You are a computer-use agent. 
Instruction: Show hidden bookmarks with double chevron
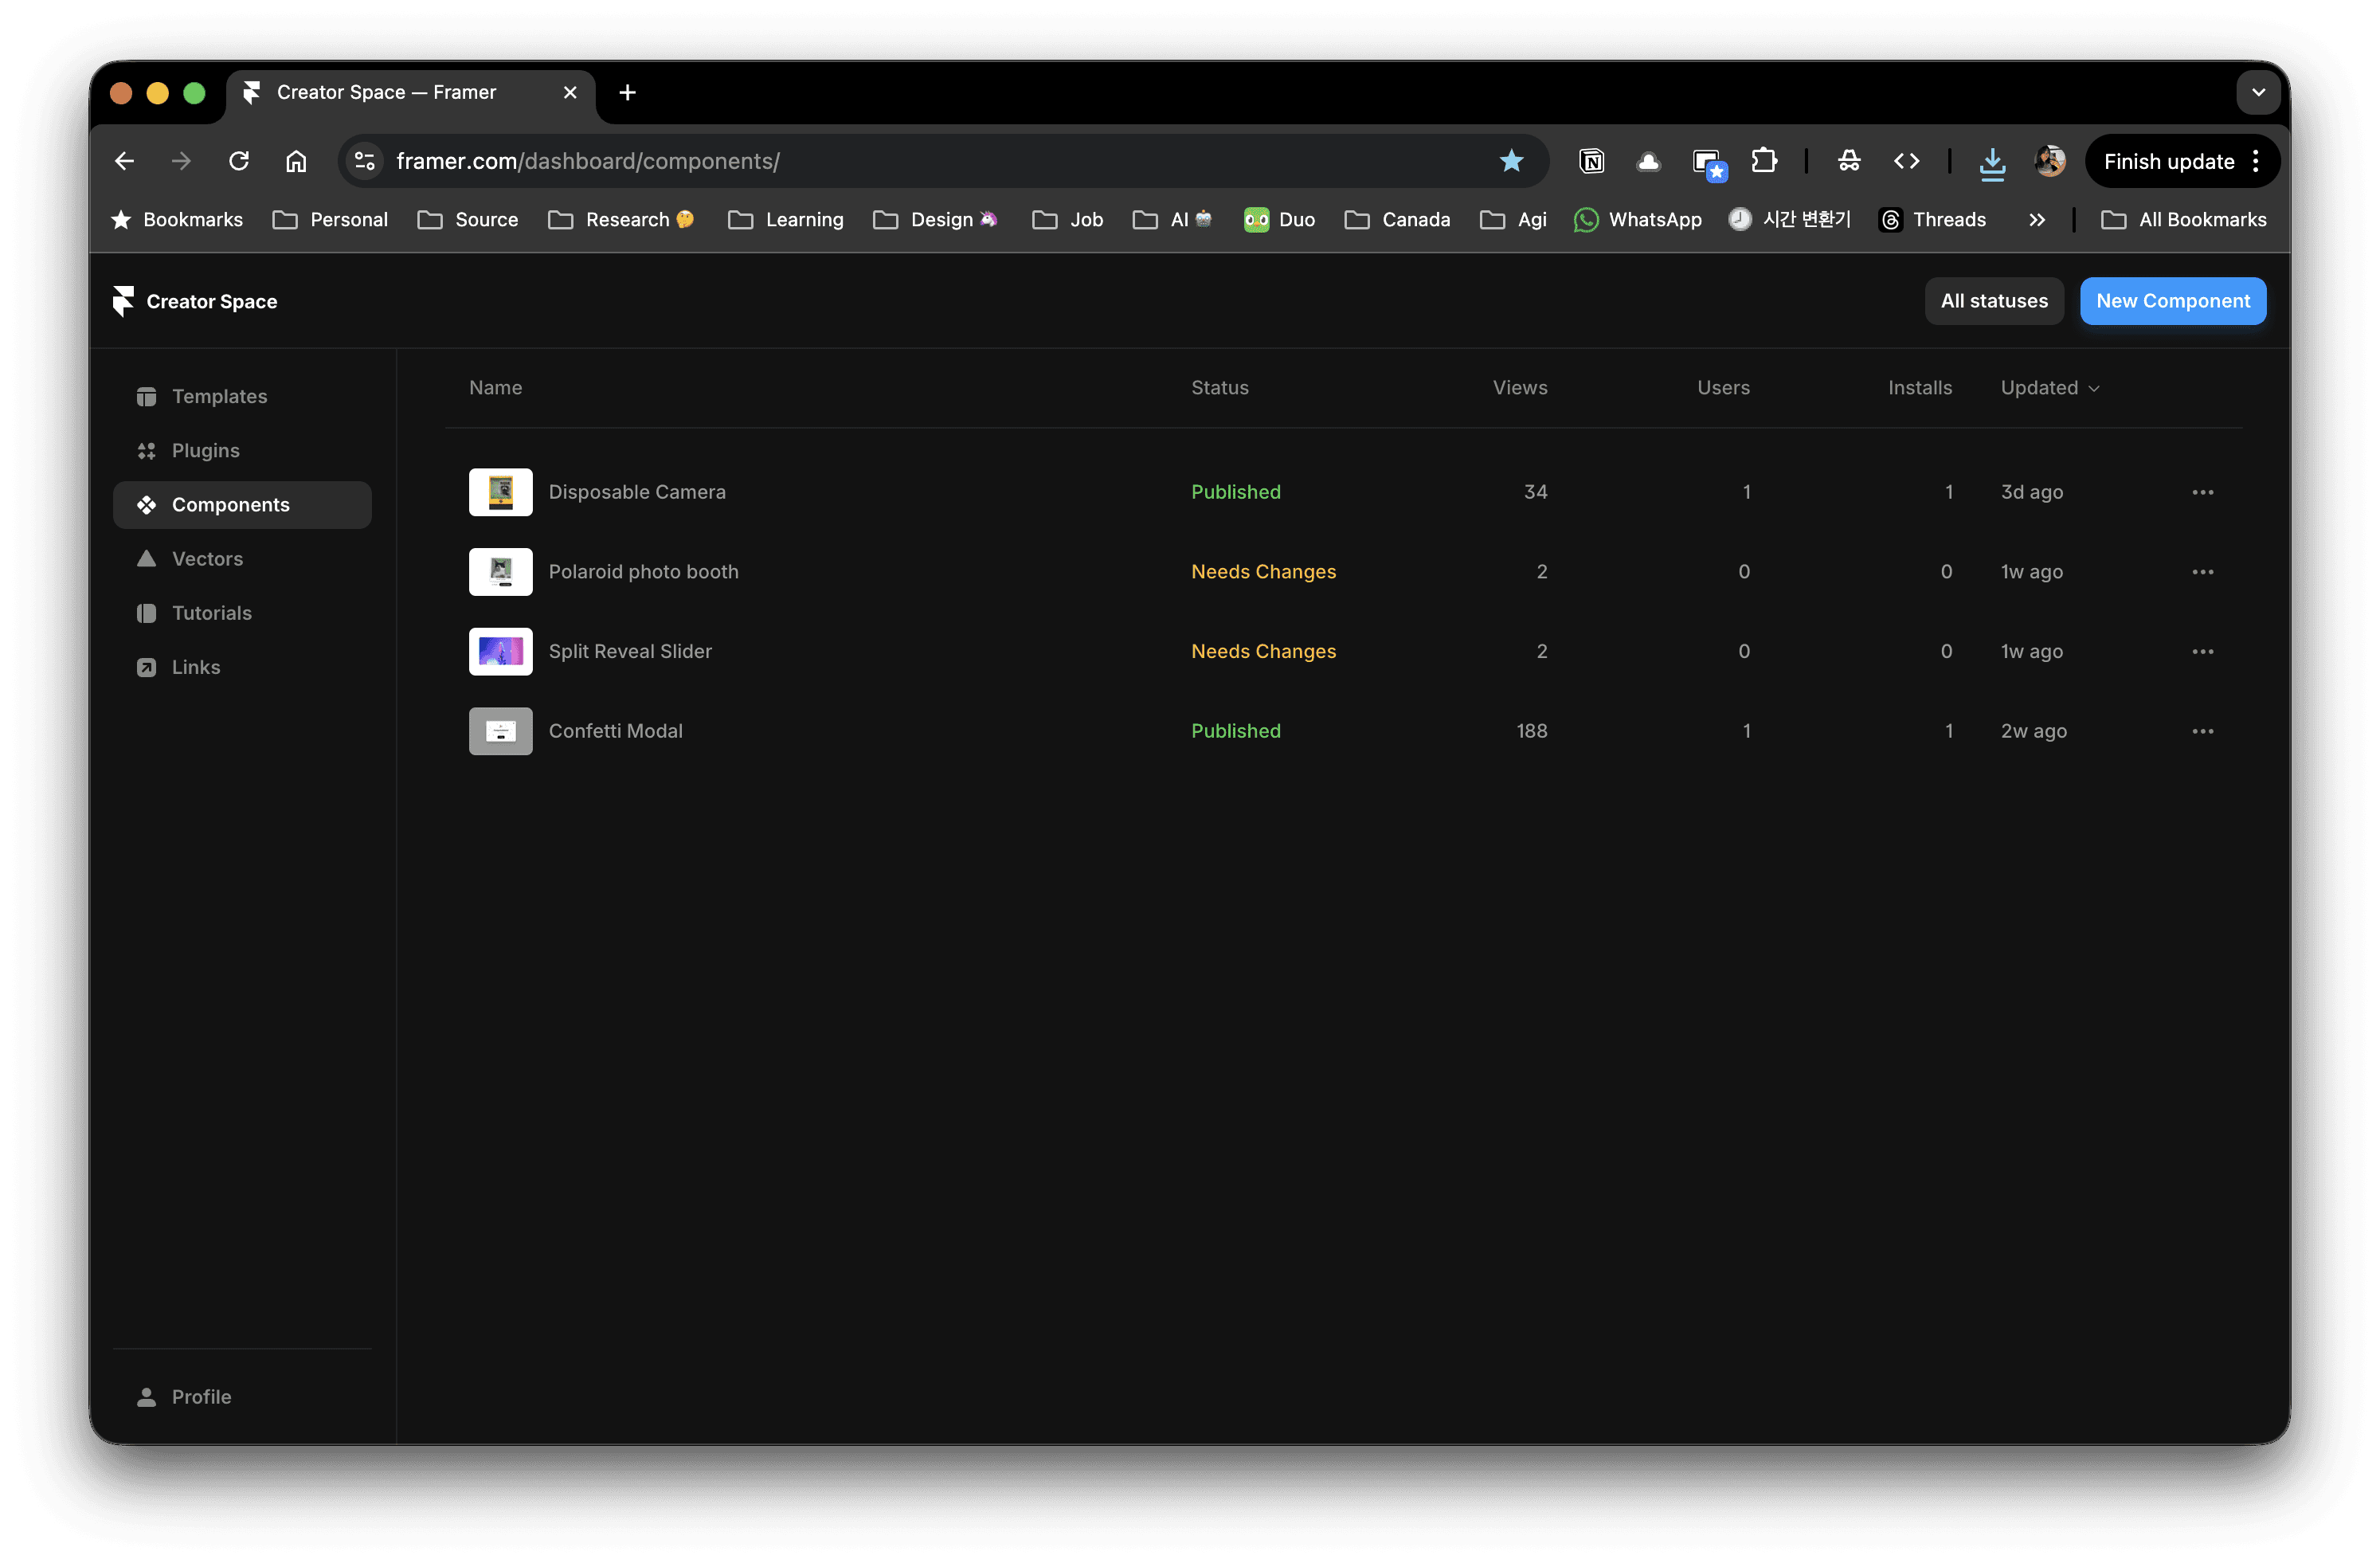(x=2037, y=220)
